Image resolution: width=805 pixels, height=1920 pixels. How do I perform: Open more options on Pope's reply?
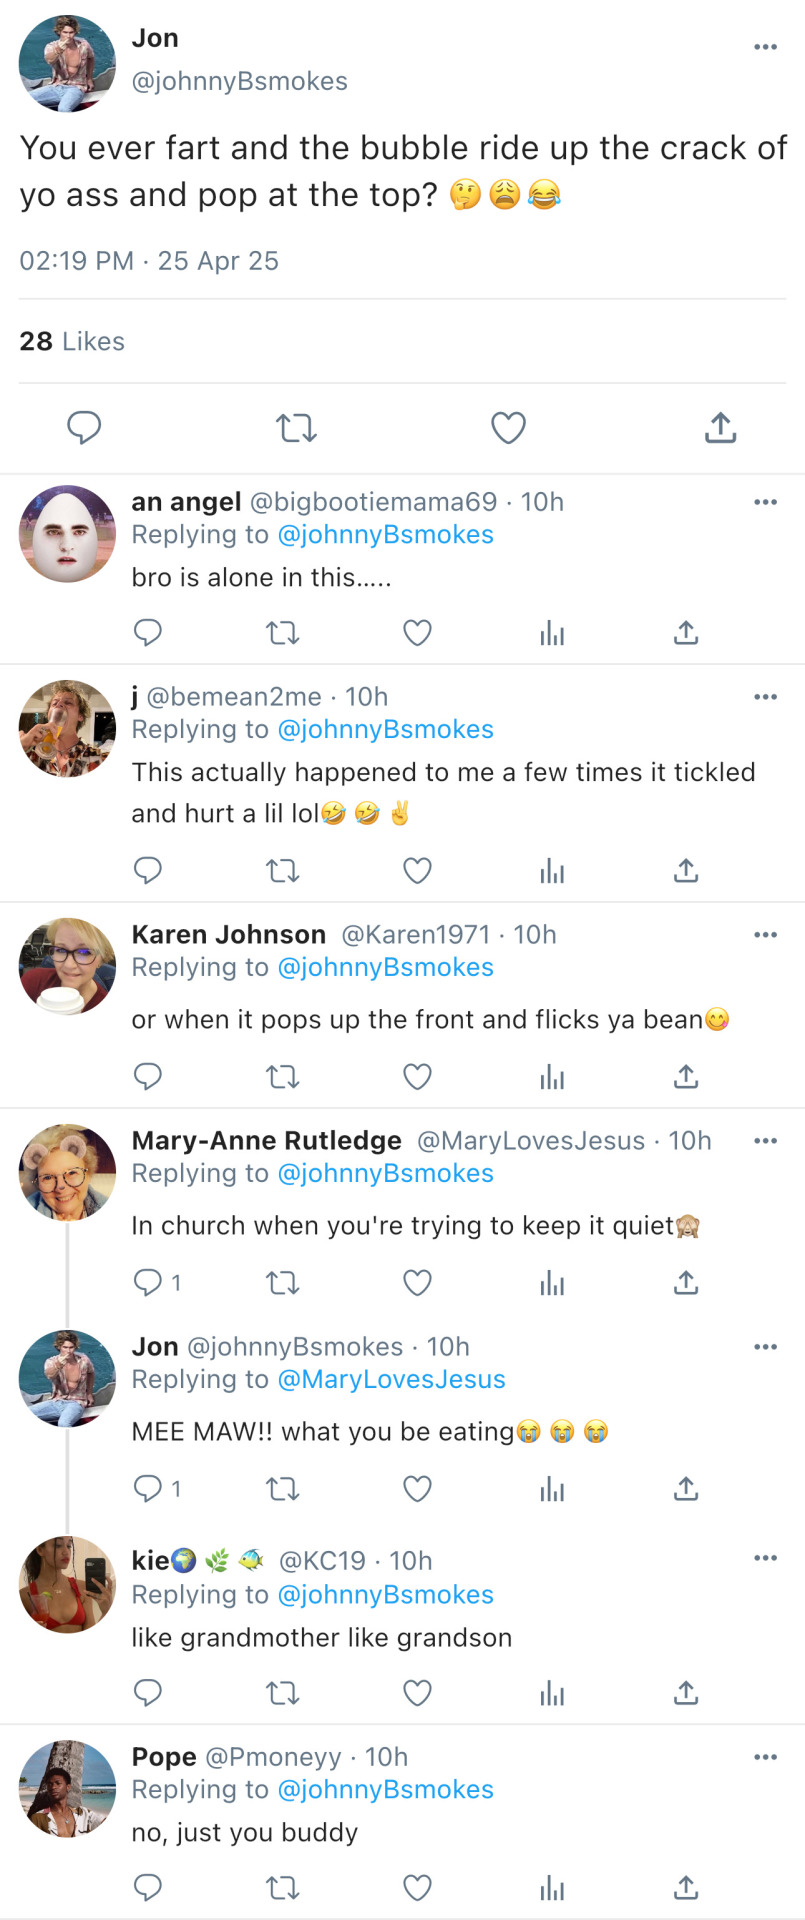(765, 1757)
